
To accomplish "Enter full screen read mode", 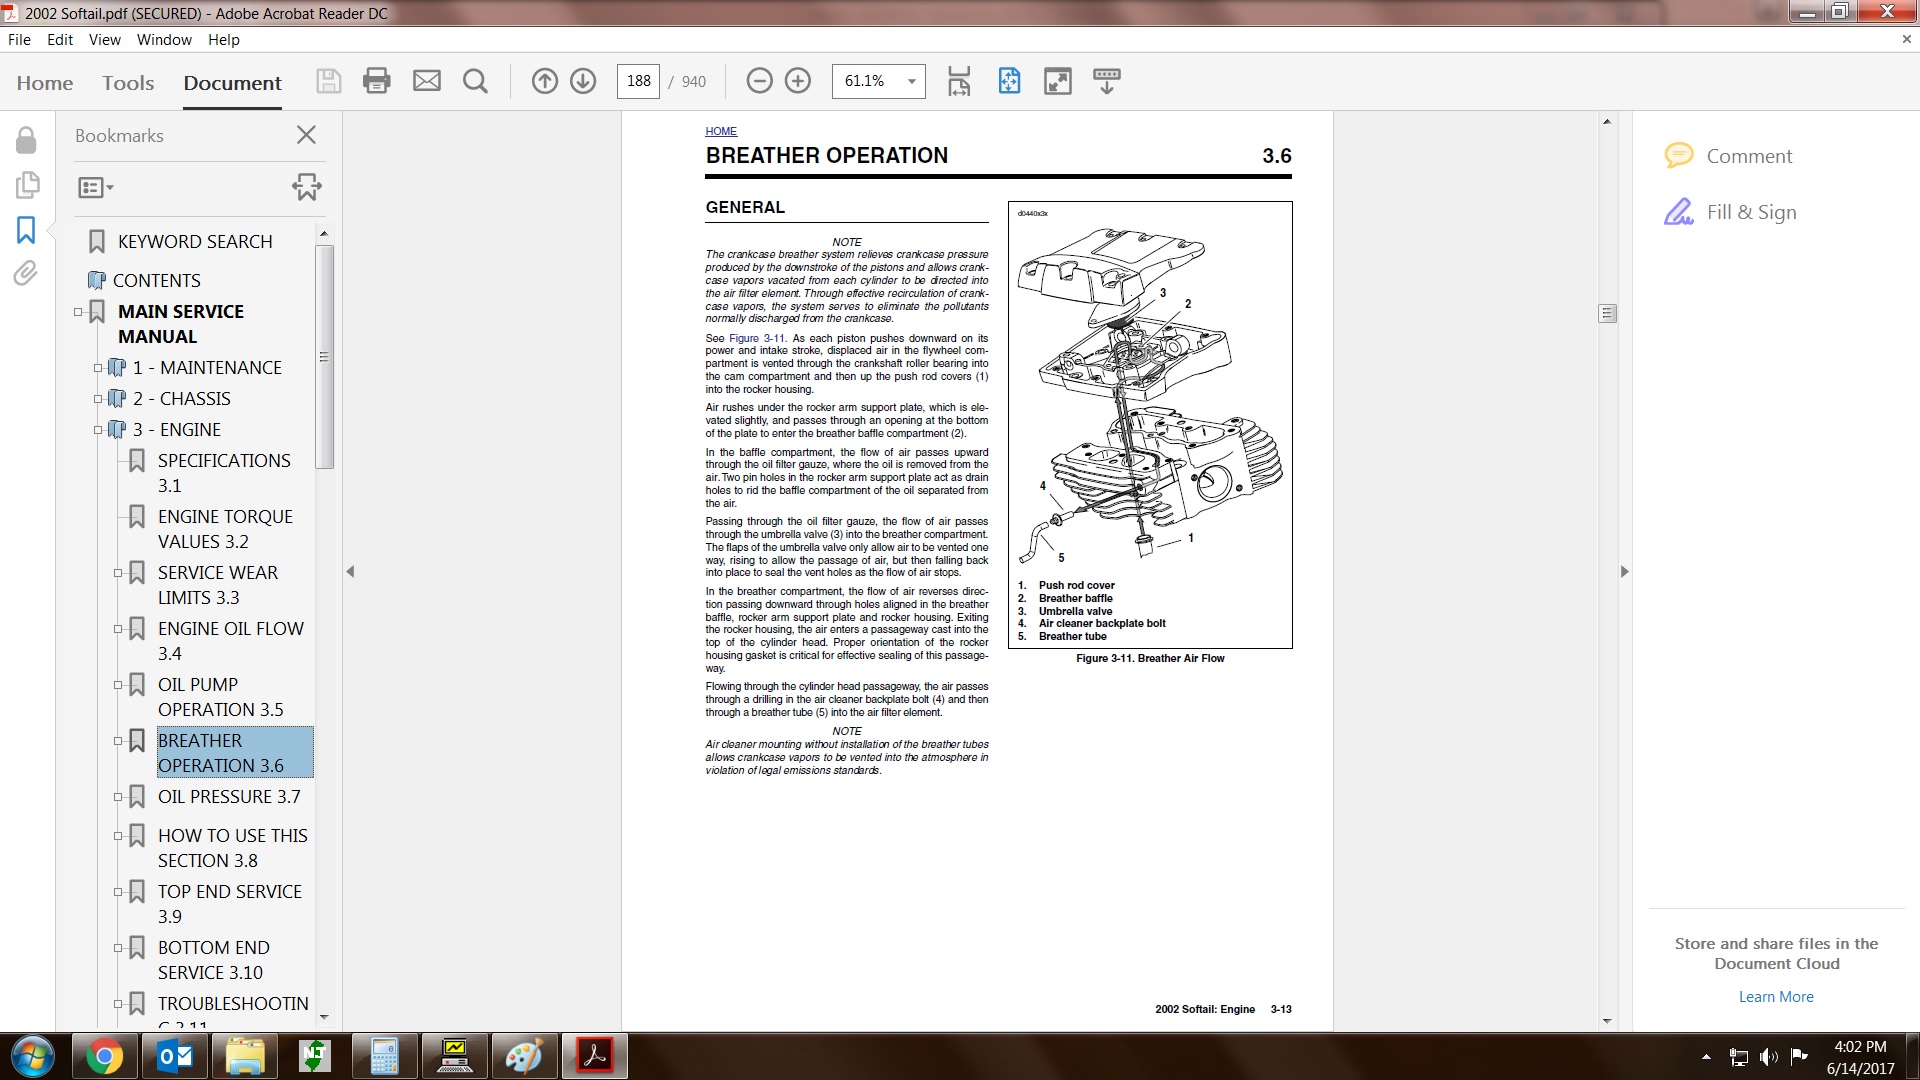I will tap(1057, 81).
